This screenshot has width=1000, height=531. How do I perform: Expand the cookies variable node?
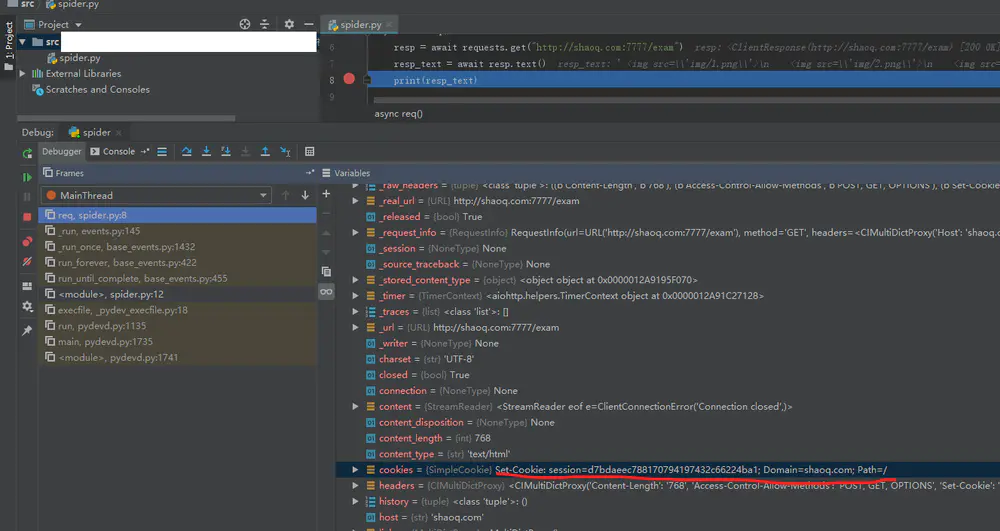(355, 470)
